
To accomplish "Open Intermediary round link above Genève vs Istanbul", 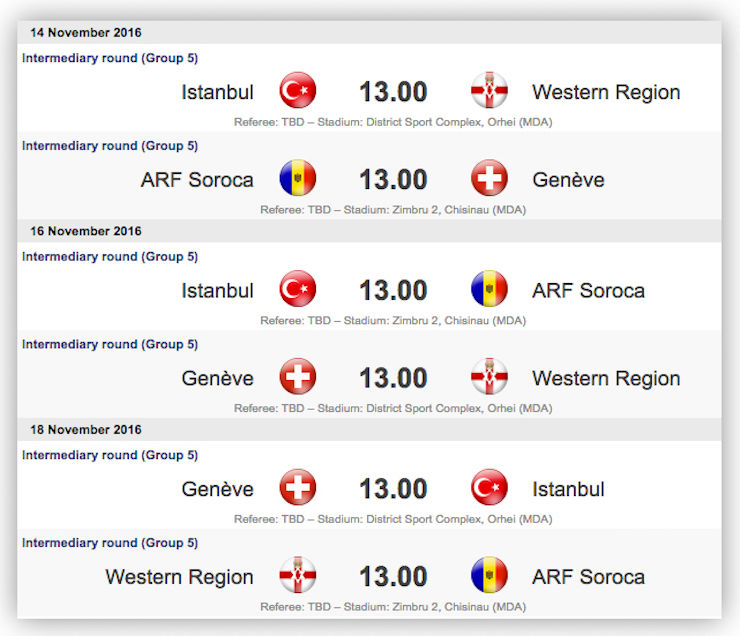I will pyautogui.click(x=110, y=455).
